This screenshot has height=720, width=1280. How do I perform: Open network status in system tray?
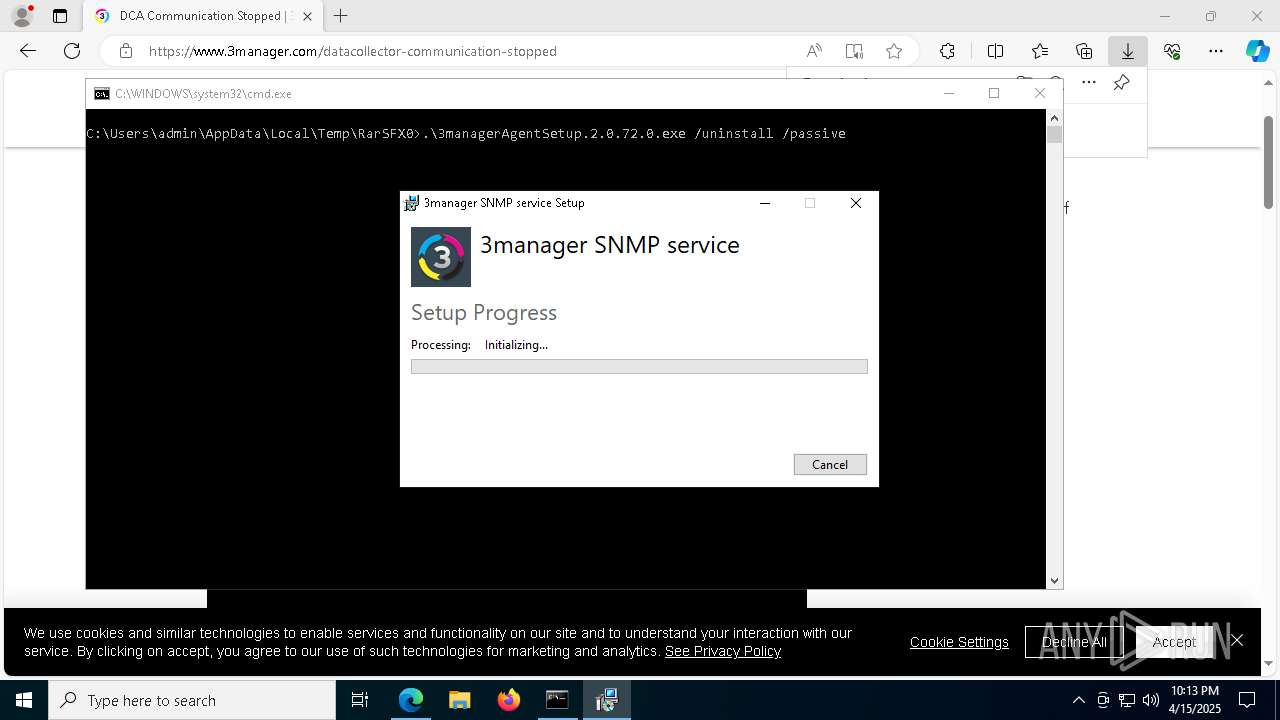tap(1127, 700)
